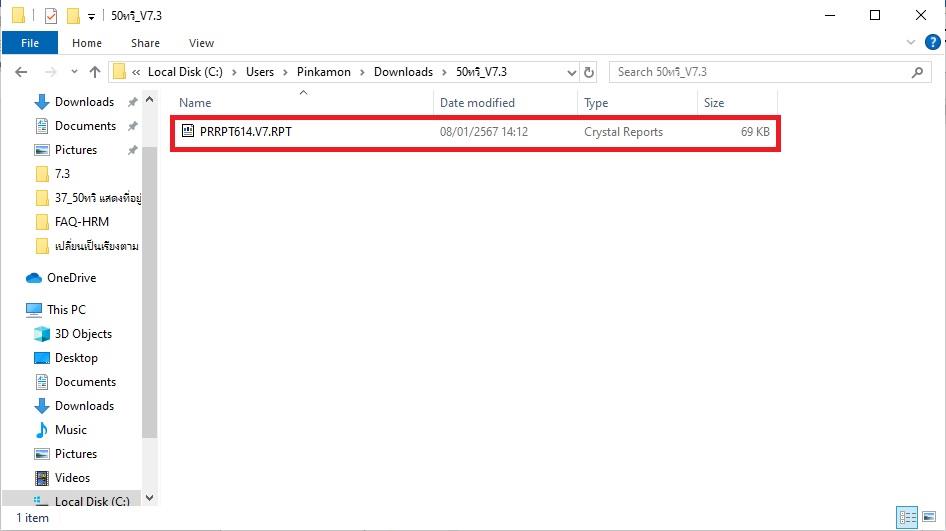
Task: Open the 37_50ทวิ folder in sidebar
Action: click(x=89, y=198)
